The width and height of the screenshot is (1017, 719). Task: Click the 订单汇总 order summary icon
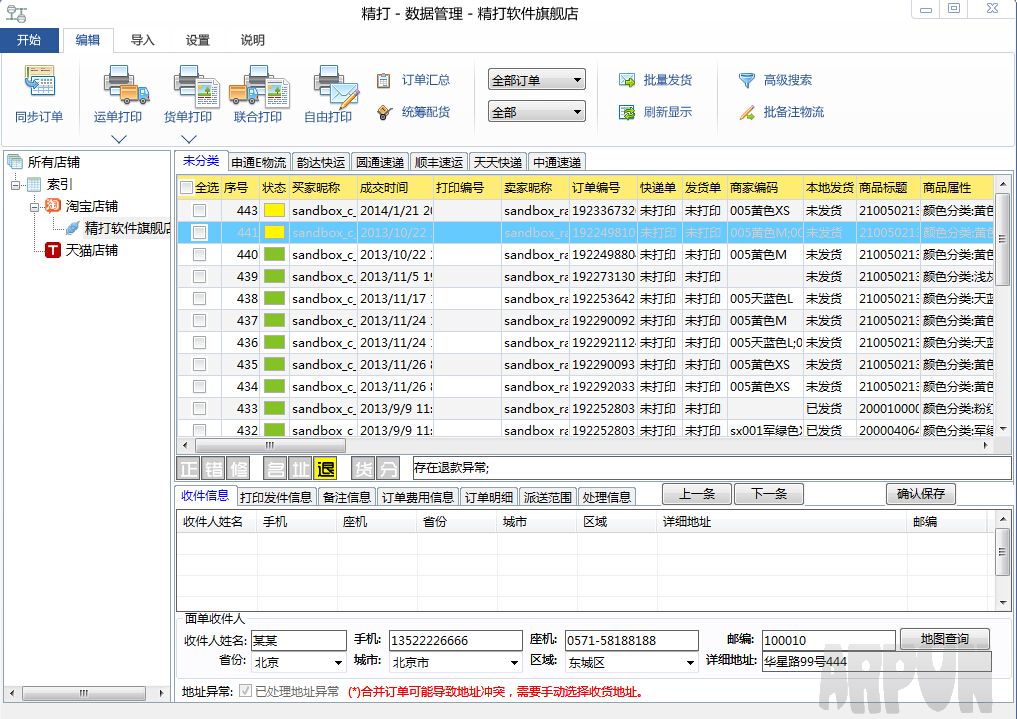384,80
